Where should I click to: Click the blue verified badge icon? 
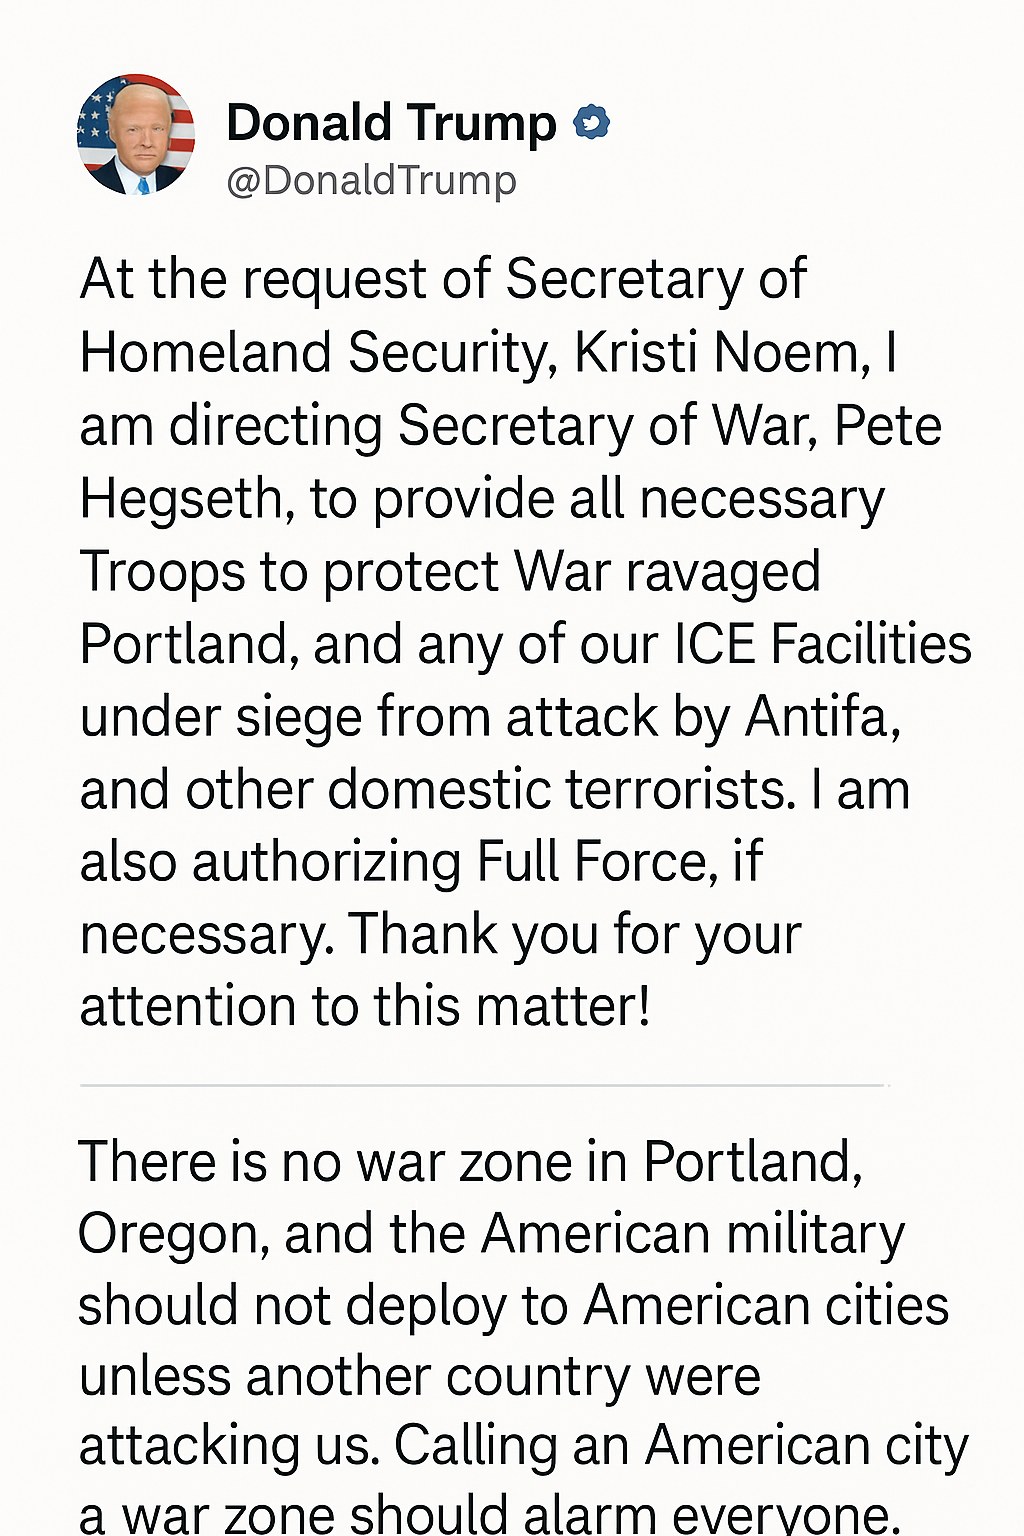[591, 122]
